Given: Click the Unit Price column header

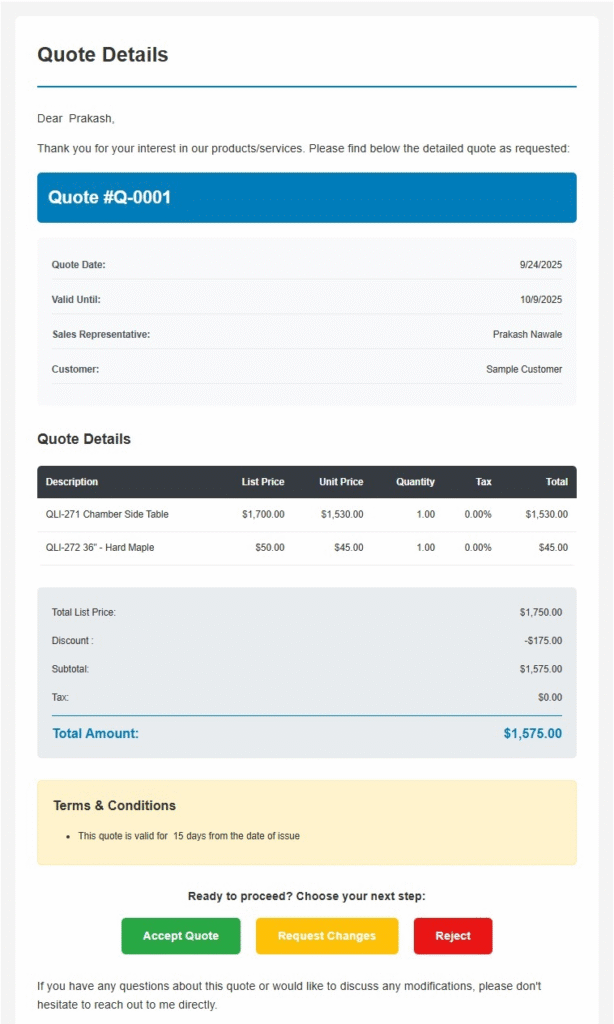Looking at the screenshot, I should click(341, 482).
